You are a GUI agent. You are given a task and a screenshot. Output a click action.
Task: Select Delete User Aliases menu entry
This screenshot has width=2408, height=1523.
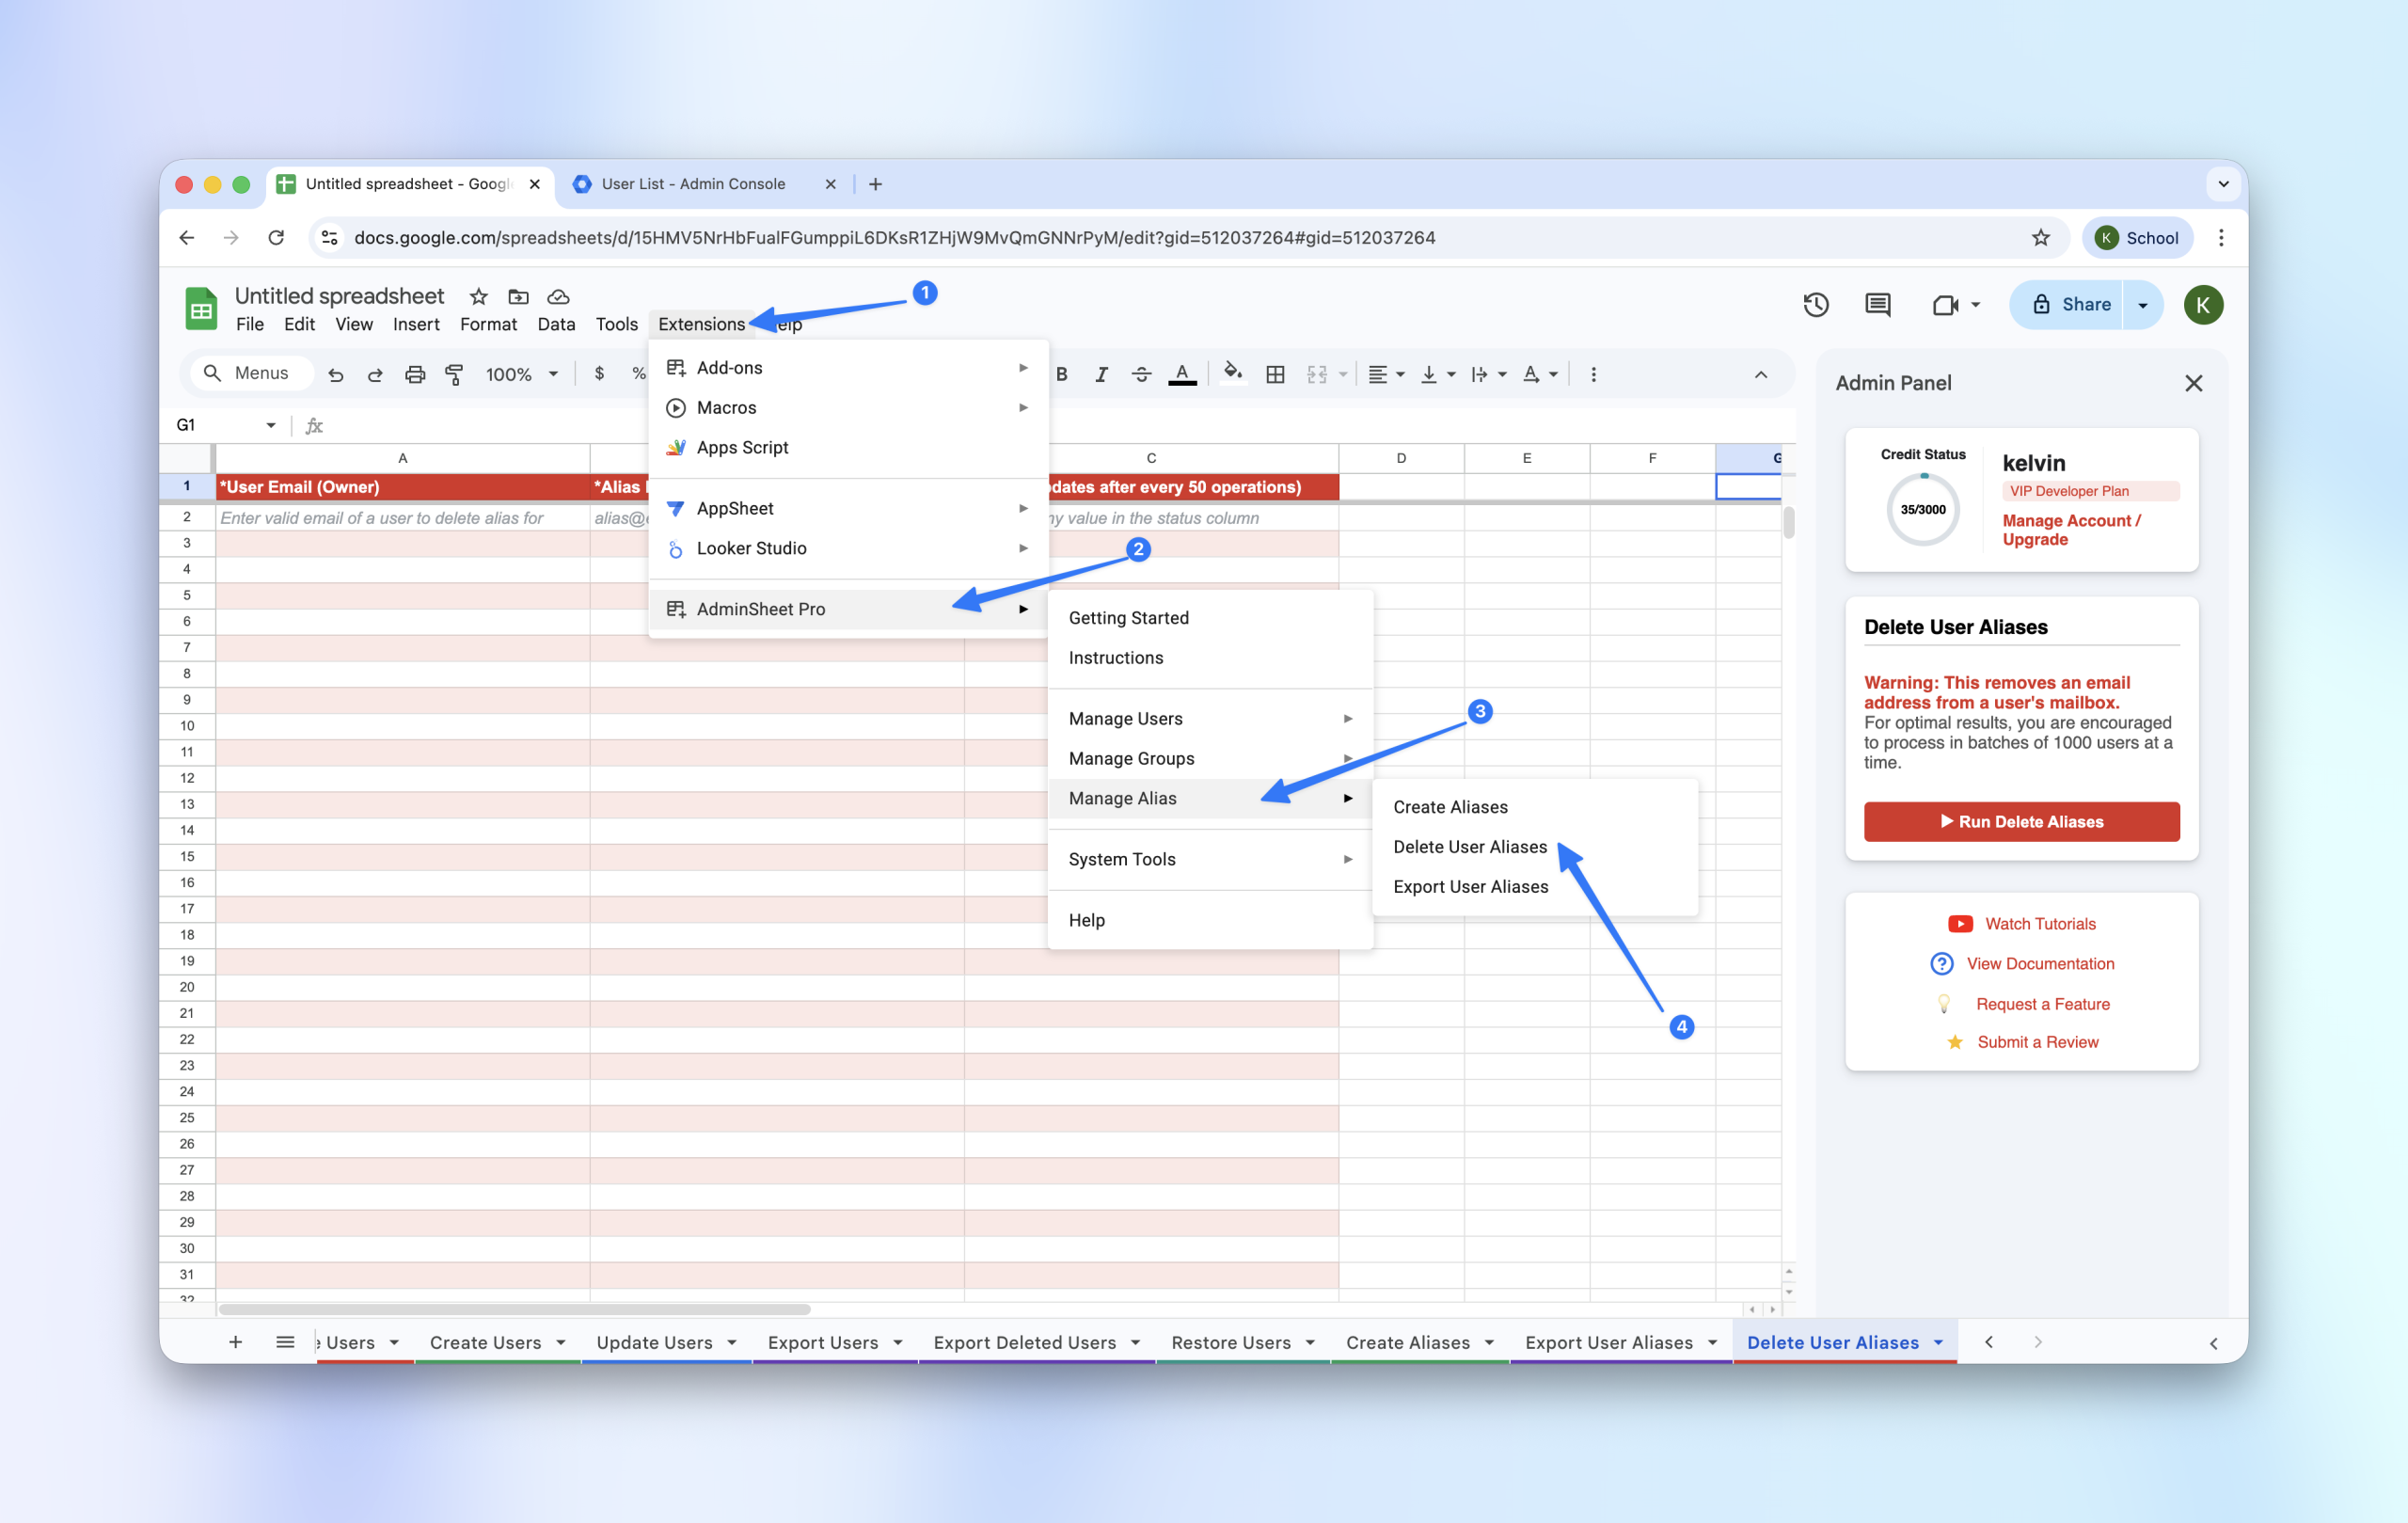[1469, 846]
